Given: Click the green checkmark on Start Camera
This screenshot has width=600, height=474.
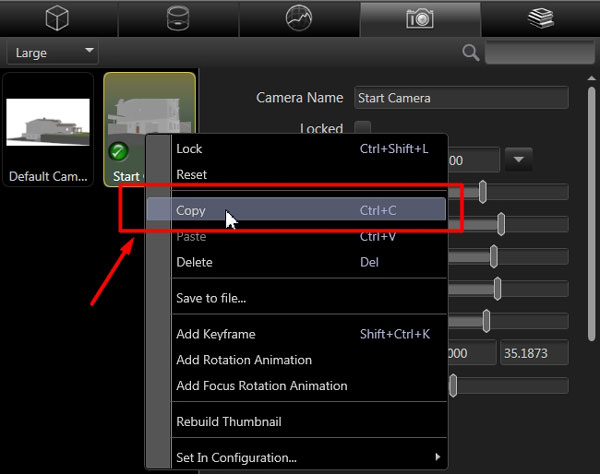Looking at the screenshot, I should click(119, 153).
